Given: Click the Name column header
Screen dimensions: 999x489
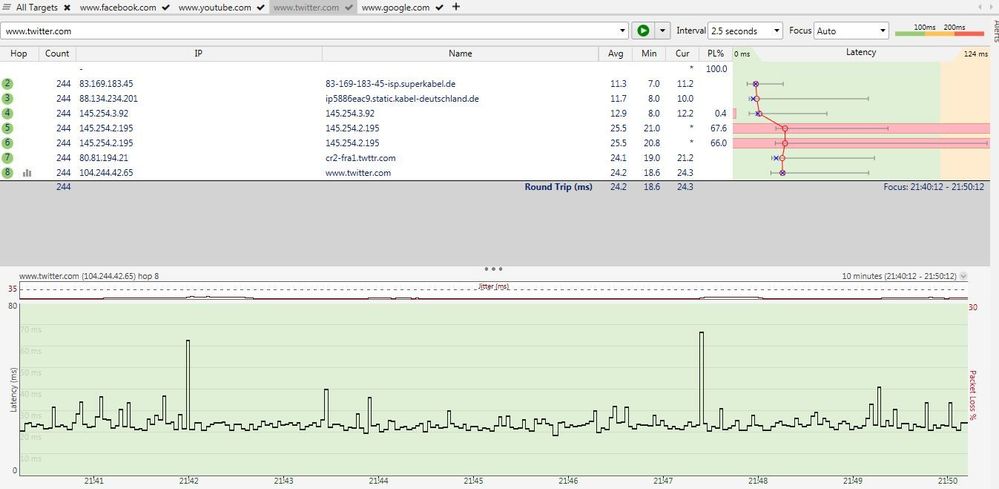Looking at the screenshot, I should (460, 53).
